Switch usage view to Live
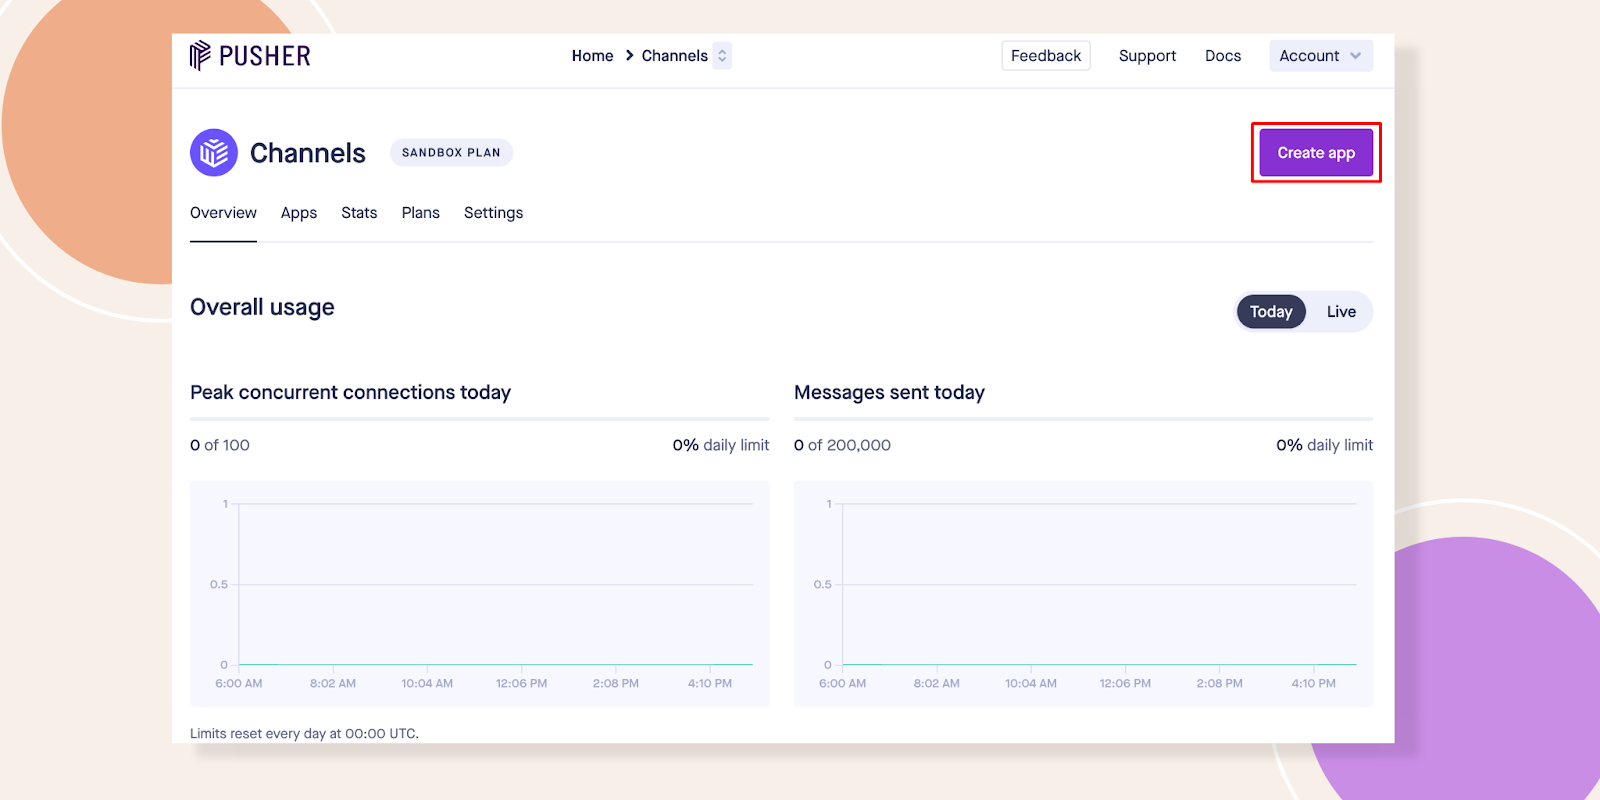1600x800 pixels. click(1341, 312)
